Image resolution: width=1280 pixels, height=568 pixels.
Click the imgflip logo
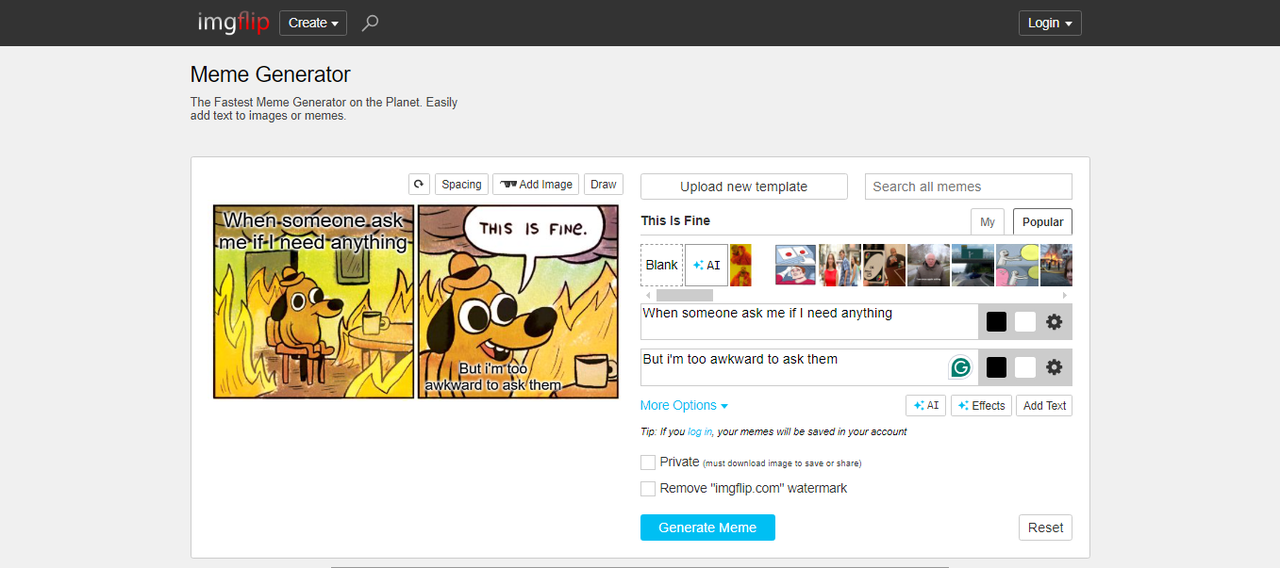[233, 22]
